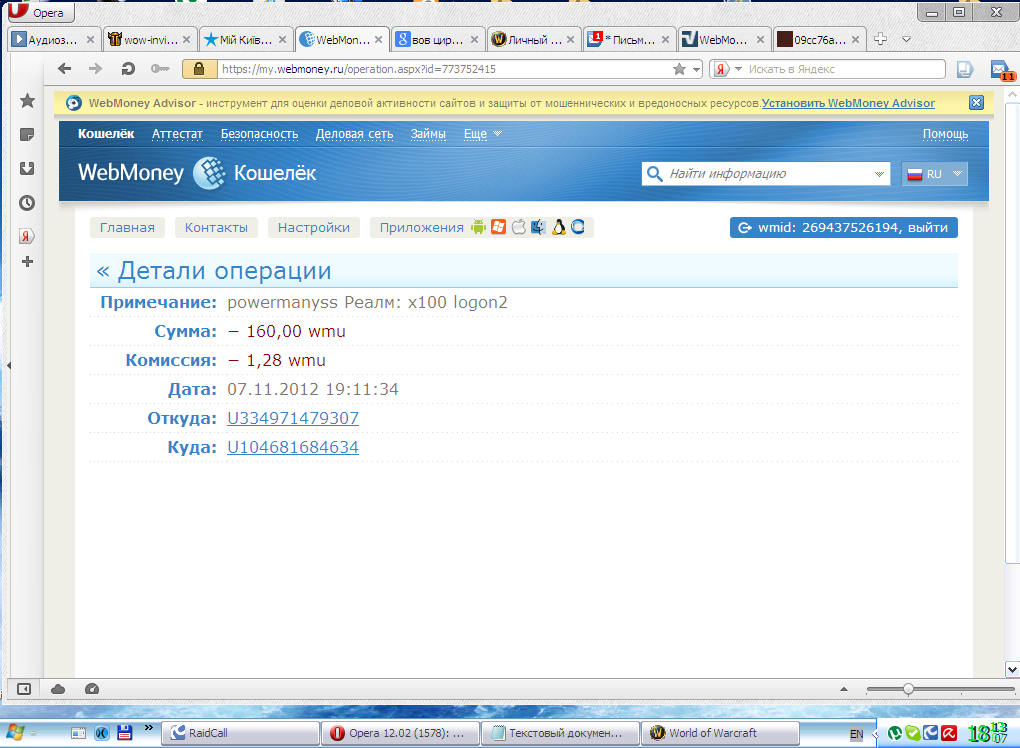Open the Деловая сеть menu item
1020x748 pixels.
355,134
